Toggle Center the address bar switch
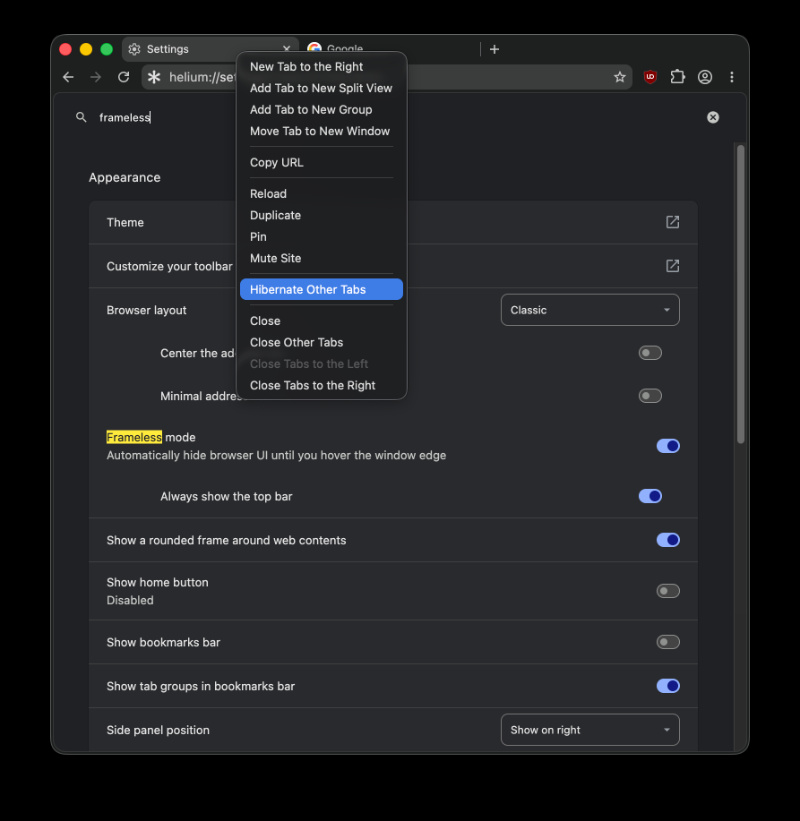800x821 pixels. click(x=650, y=353)
